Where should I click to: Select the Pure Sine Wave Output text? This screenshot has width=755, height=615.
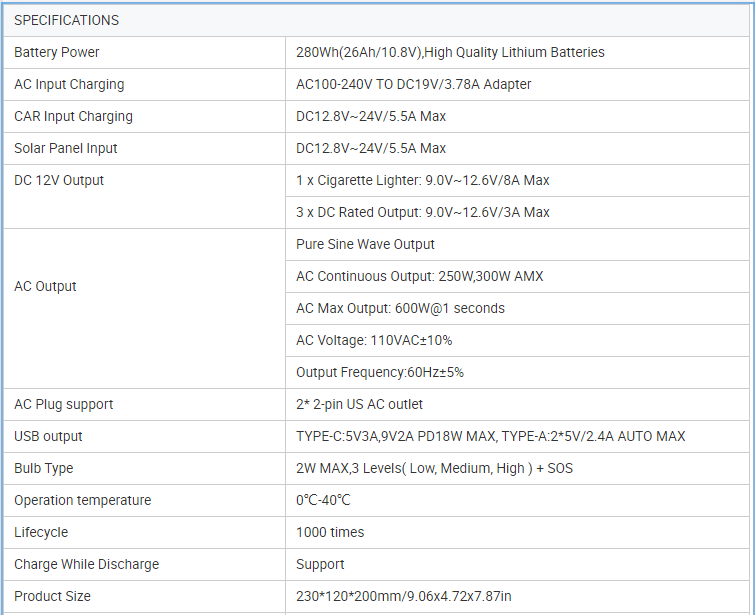tap(365, 244)
